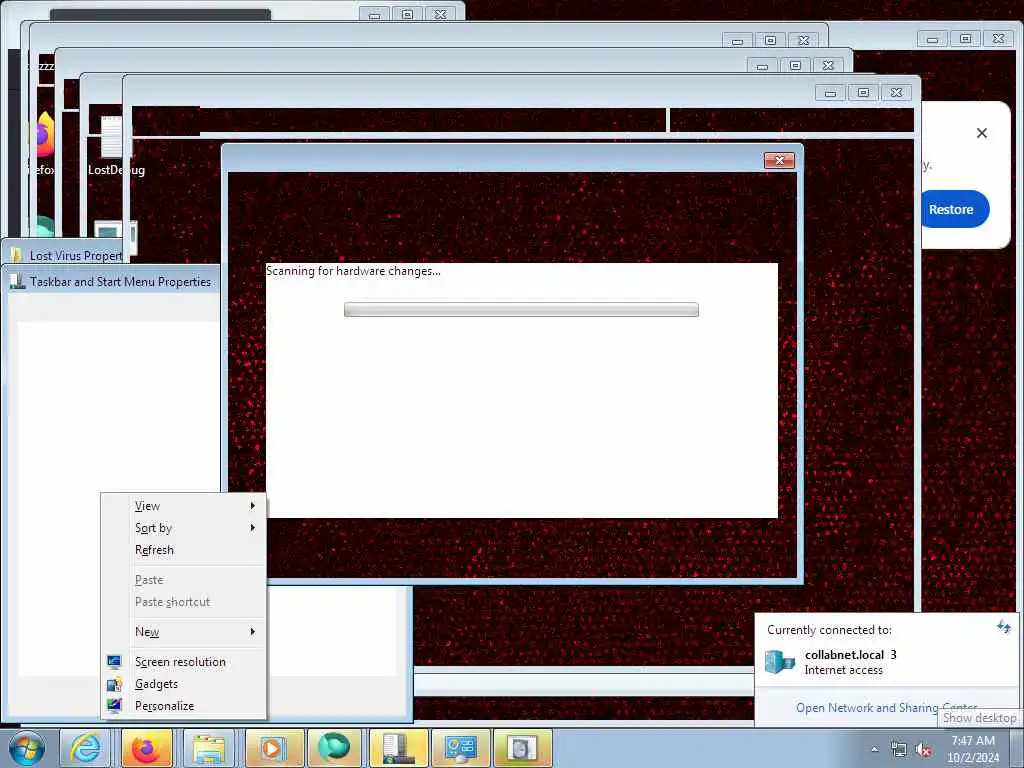
Task: Click the 'Scanning for hardware changes...' text
Action: [x=353, y=270]
